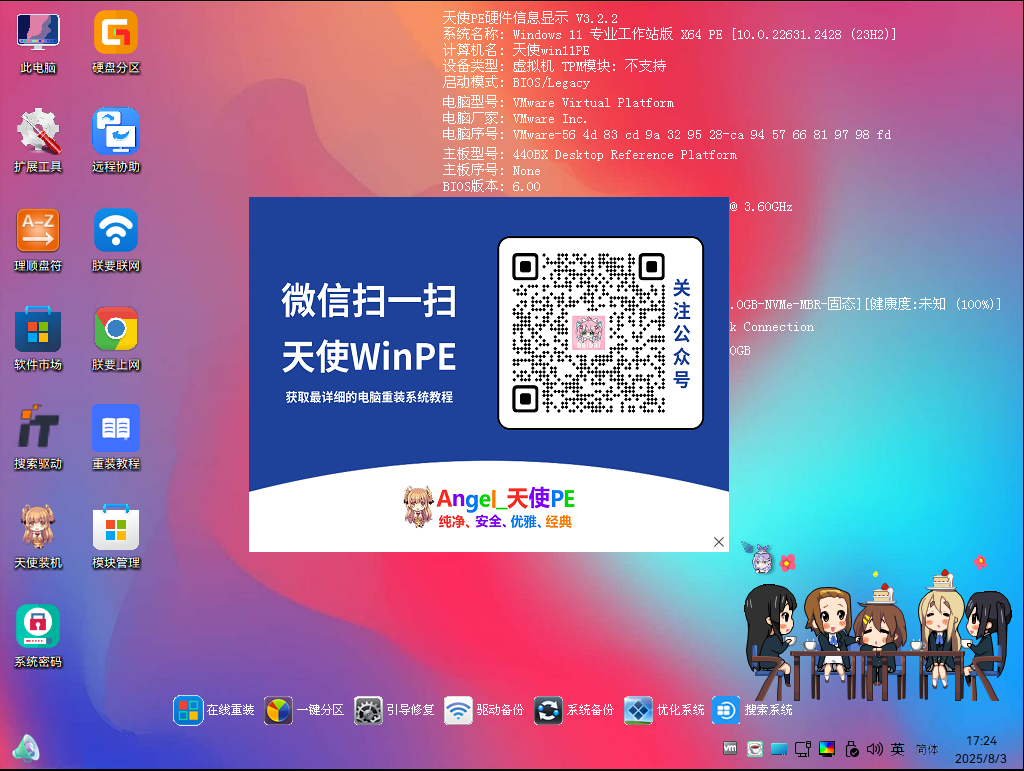Open 软件市场 software market icon
The image size is (1024, 771).
[x=38, y=339]
